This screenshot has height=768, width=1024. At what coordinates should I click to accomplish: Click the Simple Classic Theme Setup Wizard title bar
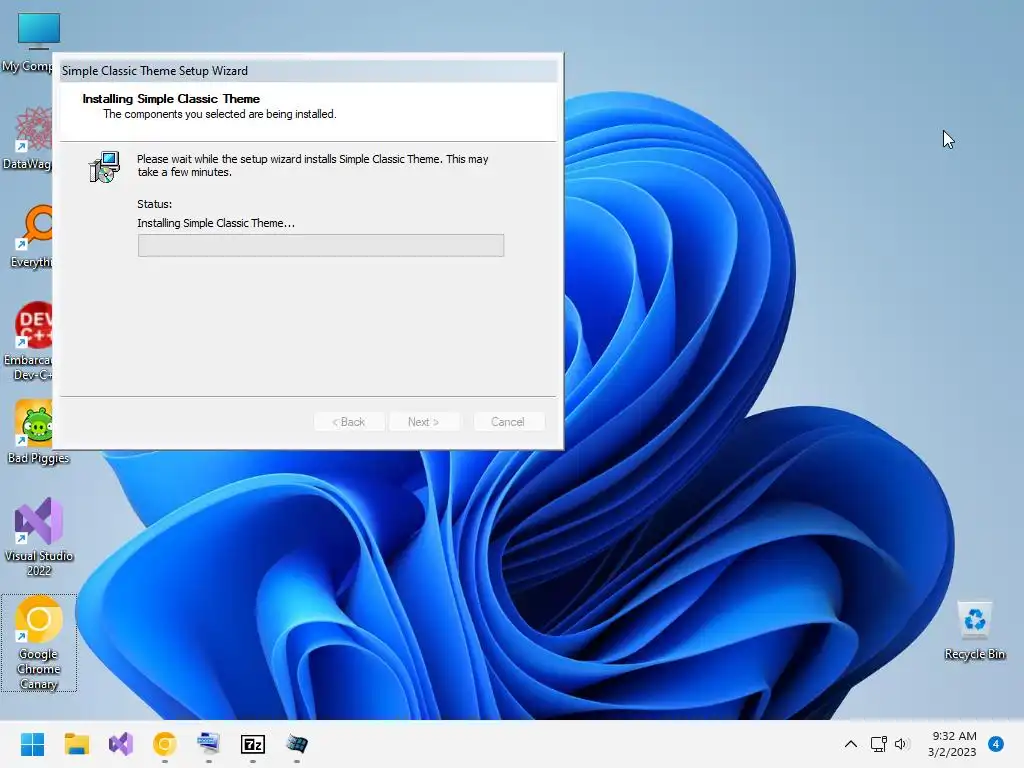point(308,71)
